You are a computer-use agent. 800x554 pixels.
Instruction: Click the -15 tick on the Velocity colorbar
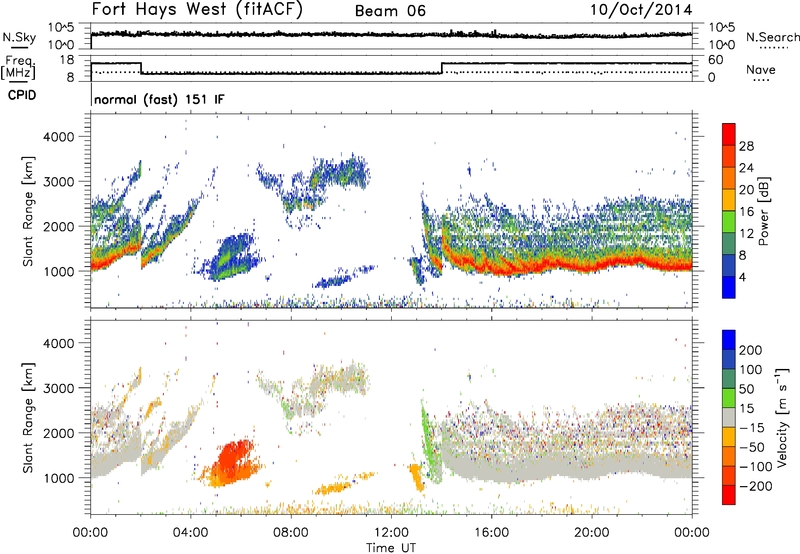click(x=752, y=427)
